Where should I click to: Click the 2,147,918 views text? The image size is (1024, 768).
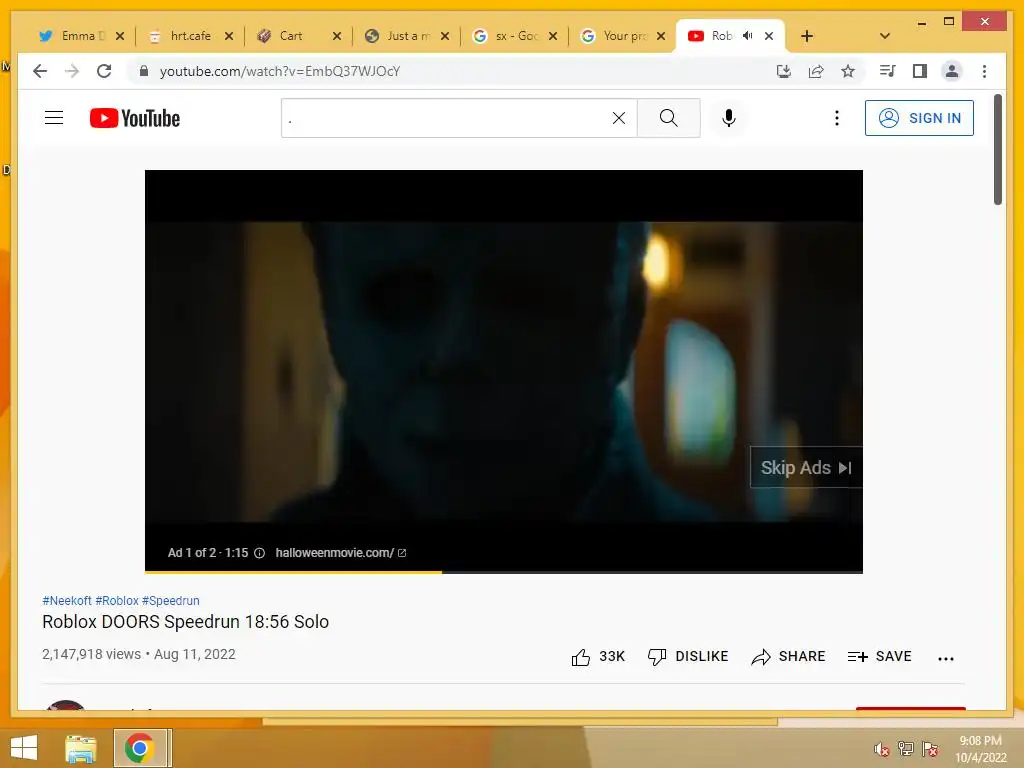click(x=91, y=654)
